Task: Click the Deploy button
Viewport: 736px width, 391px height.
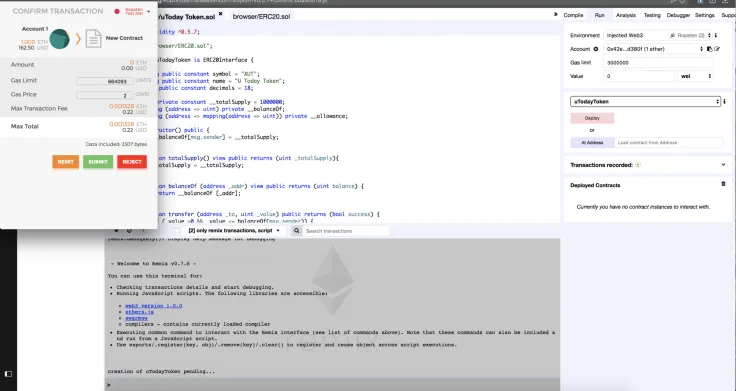Action: [592, 118]
